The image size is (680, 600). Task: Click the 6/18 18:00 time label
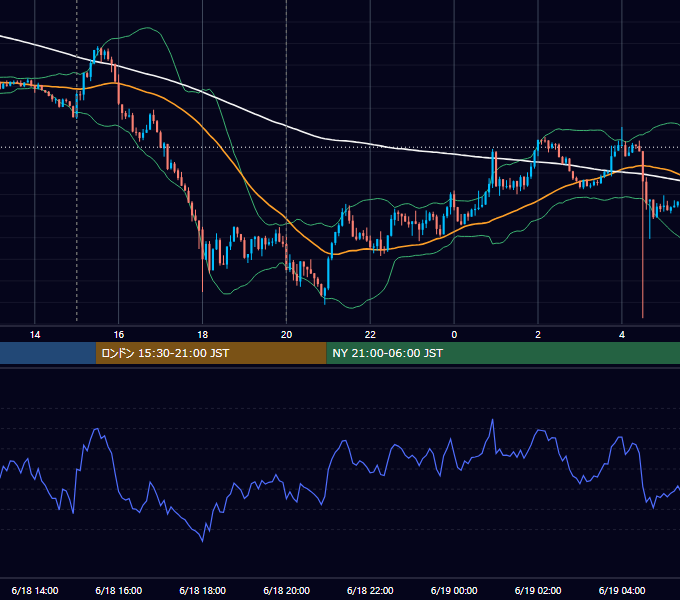203,590
